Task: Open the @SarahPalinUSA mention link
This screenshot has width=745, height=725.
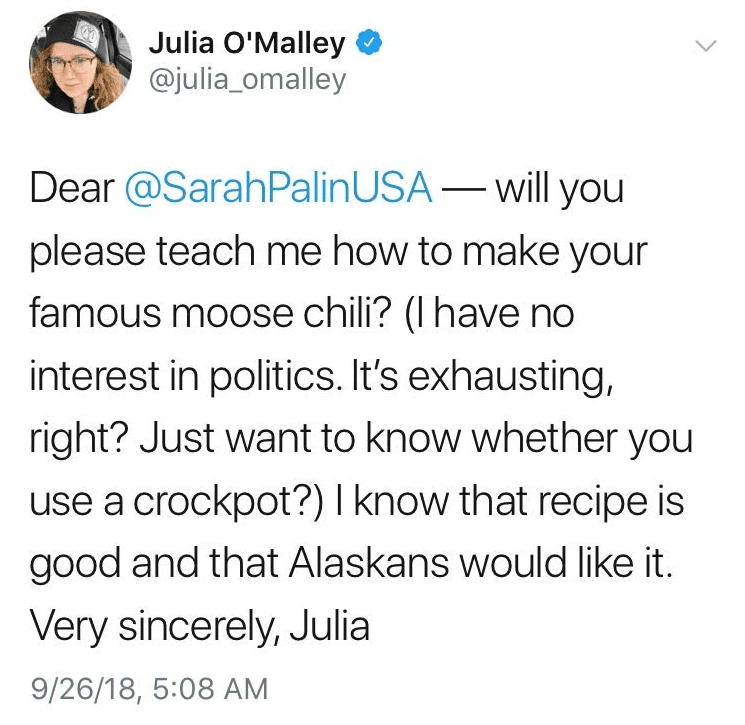Action: 278,188
